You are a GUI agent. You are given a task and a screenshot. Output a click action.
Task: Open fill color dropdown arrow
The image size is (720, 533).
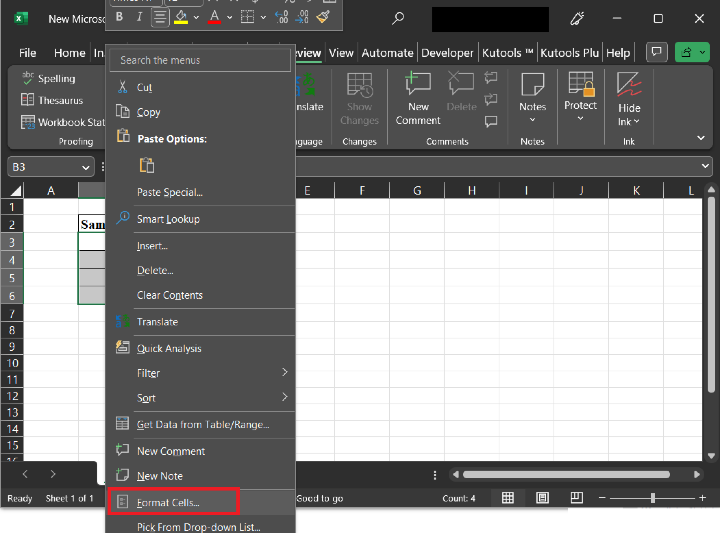pos(197,18)
